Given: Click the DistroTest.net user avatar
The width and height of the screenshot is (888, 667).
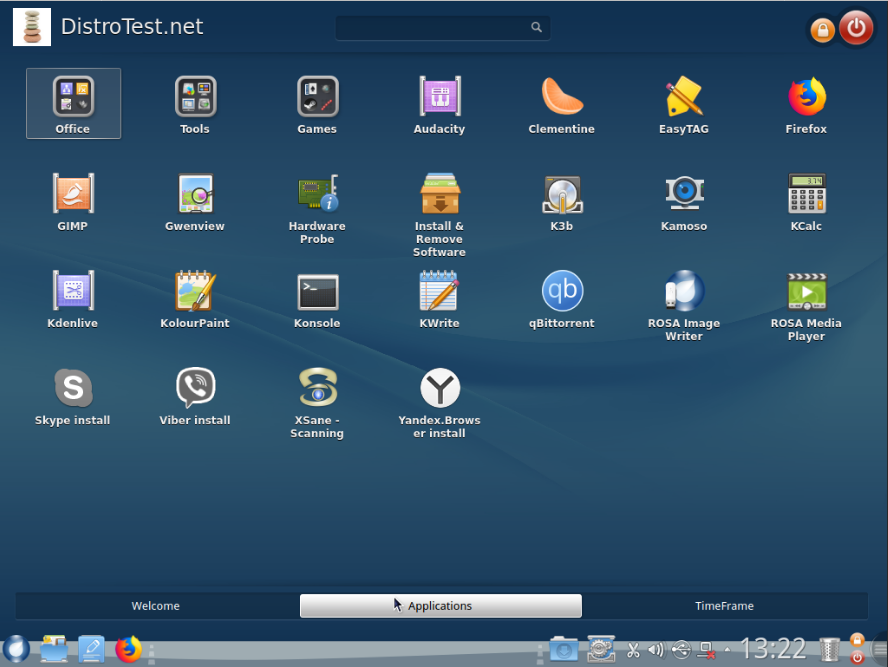Looking at the screenshot, I should [32, 27].
